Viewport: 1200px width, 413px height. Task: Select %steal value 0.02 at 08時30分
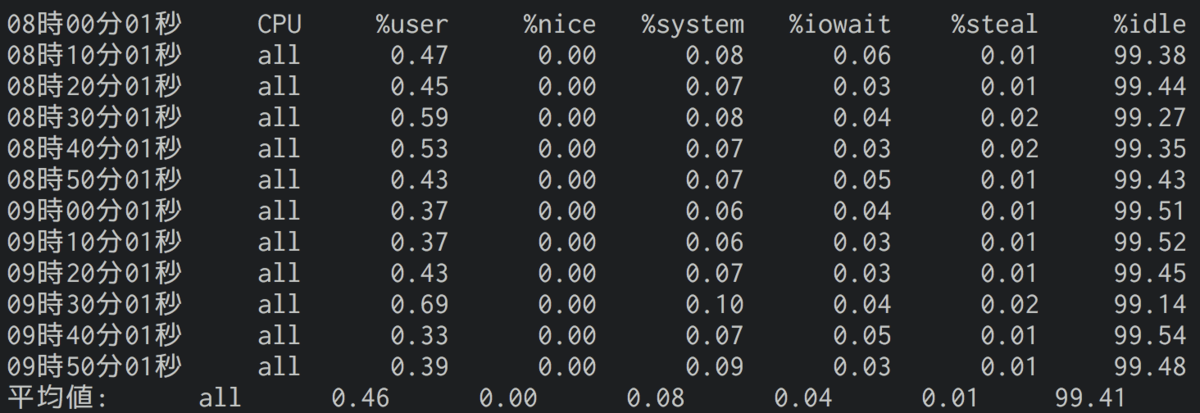pyautogui.click(x=1009, y=118)
